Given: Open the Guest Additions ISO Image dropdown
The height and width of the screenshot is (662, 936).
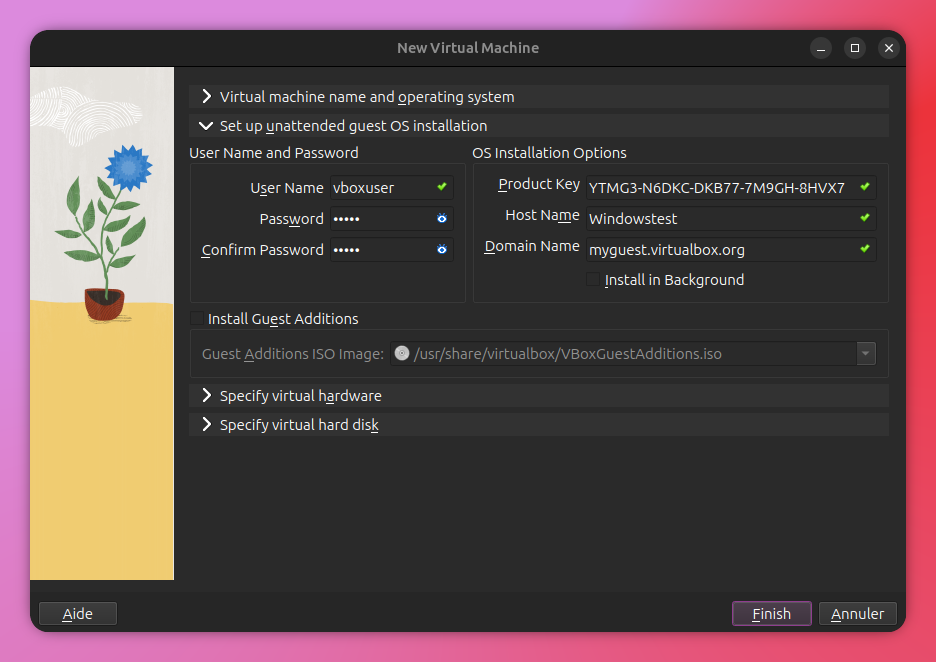Looking at the screenshot, I should coord(866,353).
